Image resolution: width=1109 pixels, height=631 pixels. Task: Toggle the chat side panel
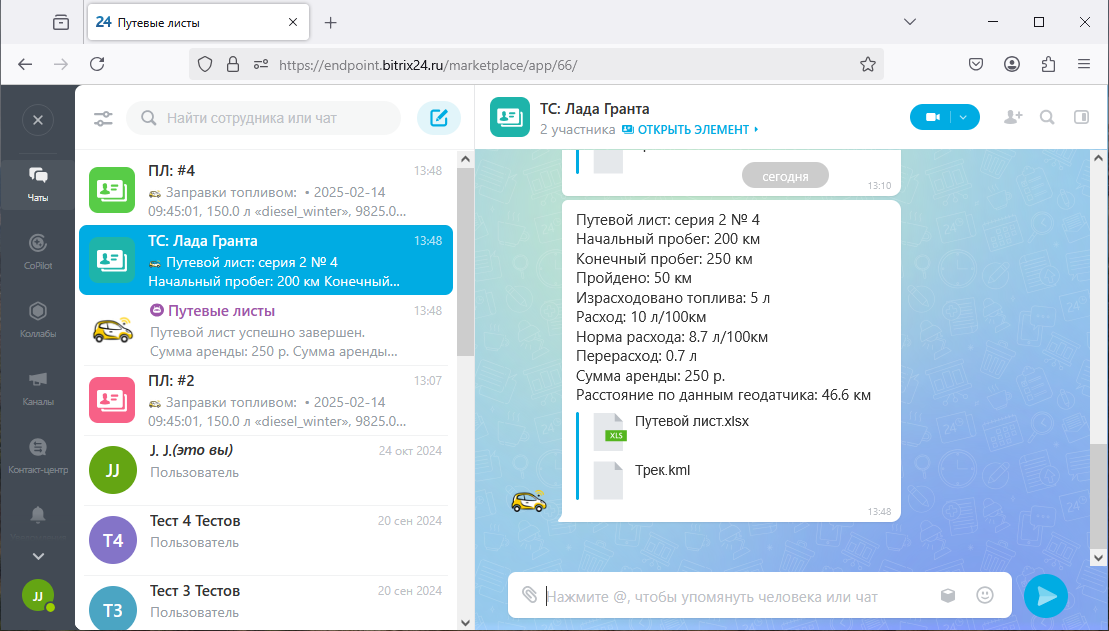pos(1081,117)
